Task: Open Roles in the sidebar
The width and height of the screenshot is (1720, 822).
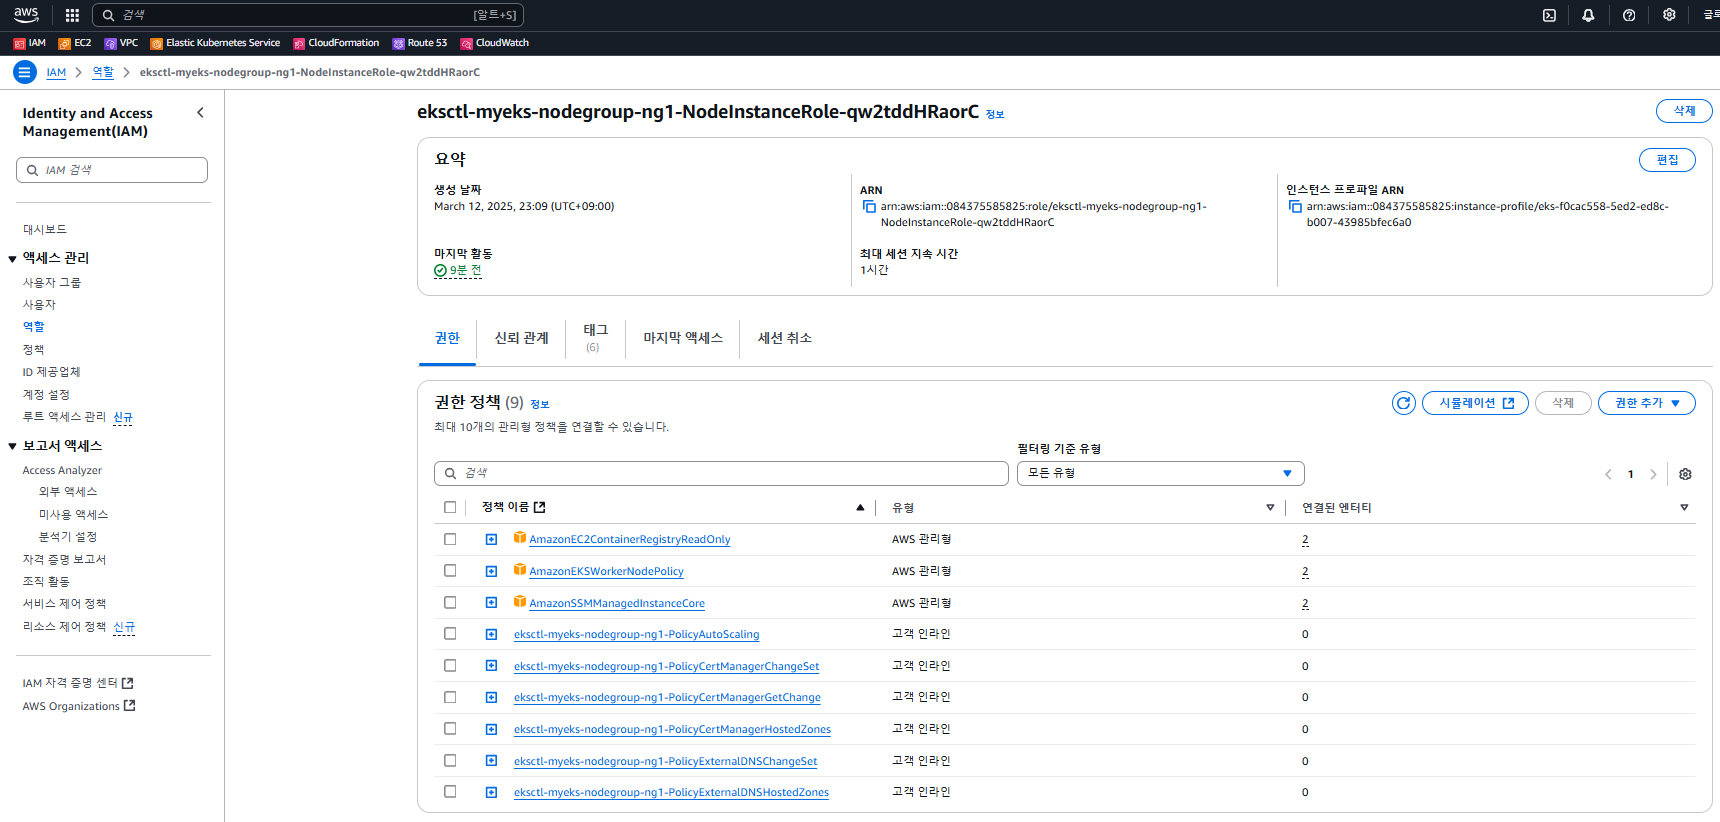Action: [x=34, y=326]
